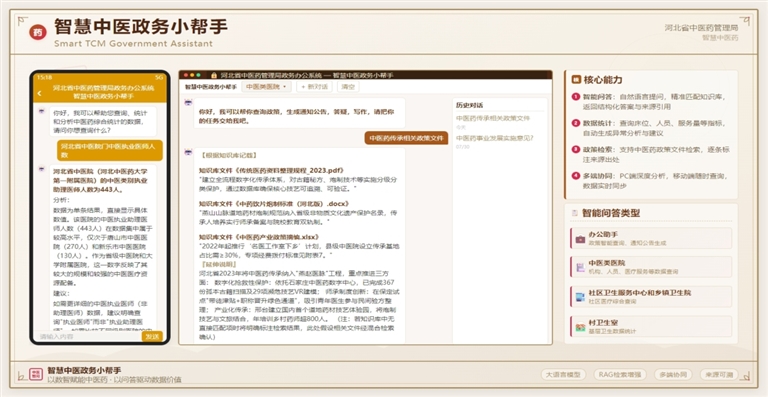Click the 清空 button to clear the chat

pos(348,87)
